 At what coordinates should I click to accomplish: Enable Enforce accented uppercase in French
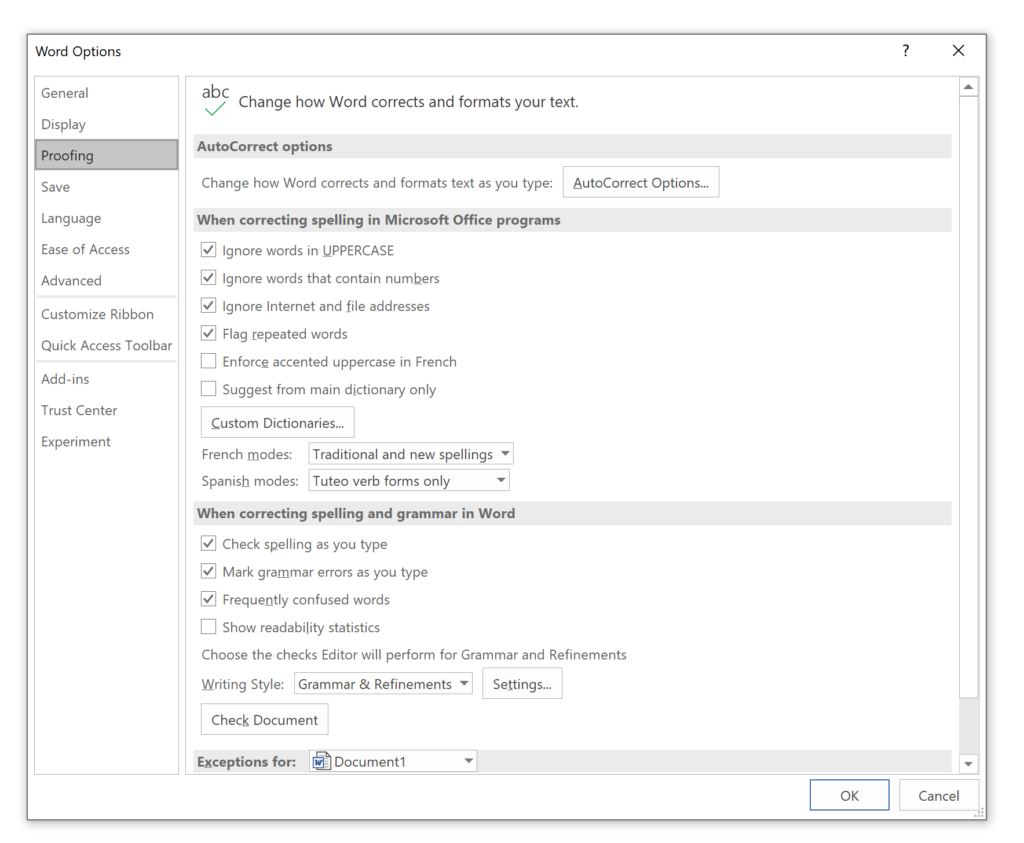click(208, 361)
